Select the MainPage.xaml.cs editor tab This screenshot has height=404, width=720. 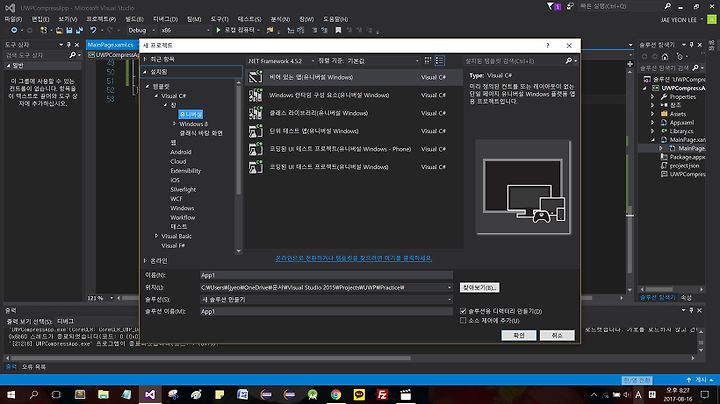click(110, 45)
